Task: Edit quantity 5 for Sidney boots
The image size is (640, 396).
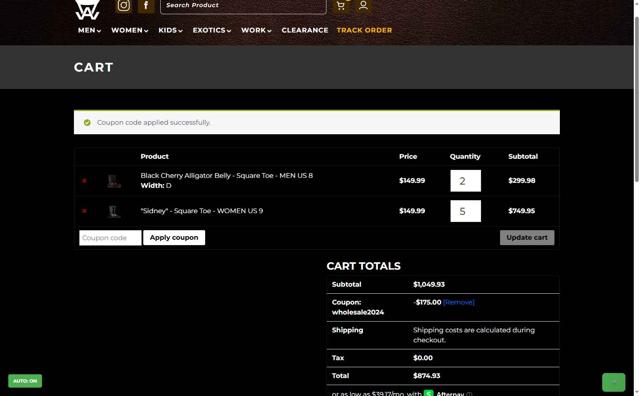Action: [465, 211]
